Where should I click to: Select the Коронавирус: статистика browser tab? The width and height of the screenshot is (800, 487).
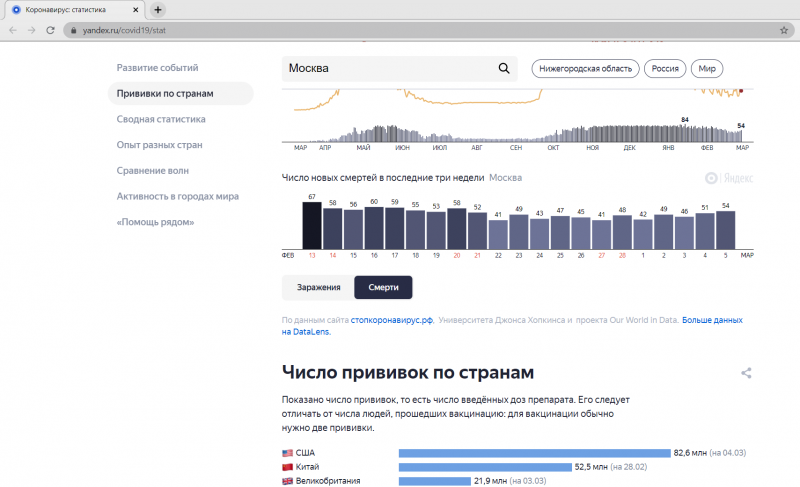74,10
